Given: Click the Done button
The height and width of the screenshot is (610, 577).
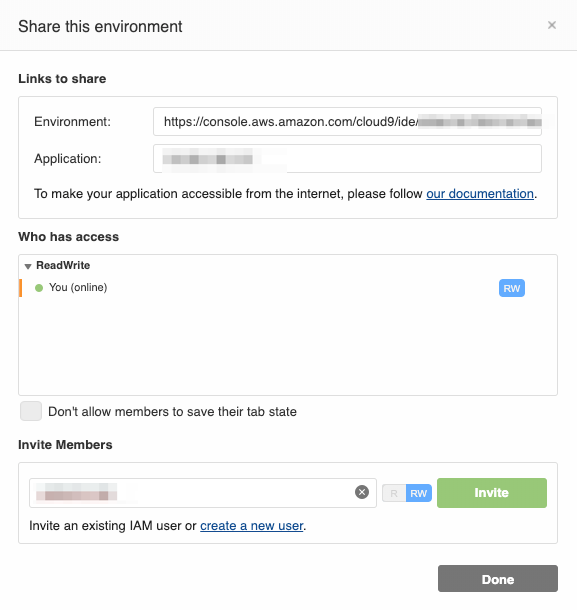Looking at the screenshot, I should 498,578.
